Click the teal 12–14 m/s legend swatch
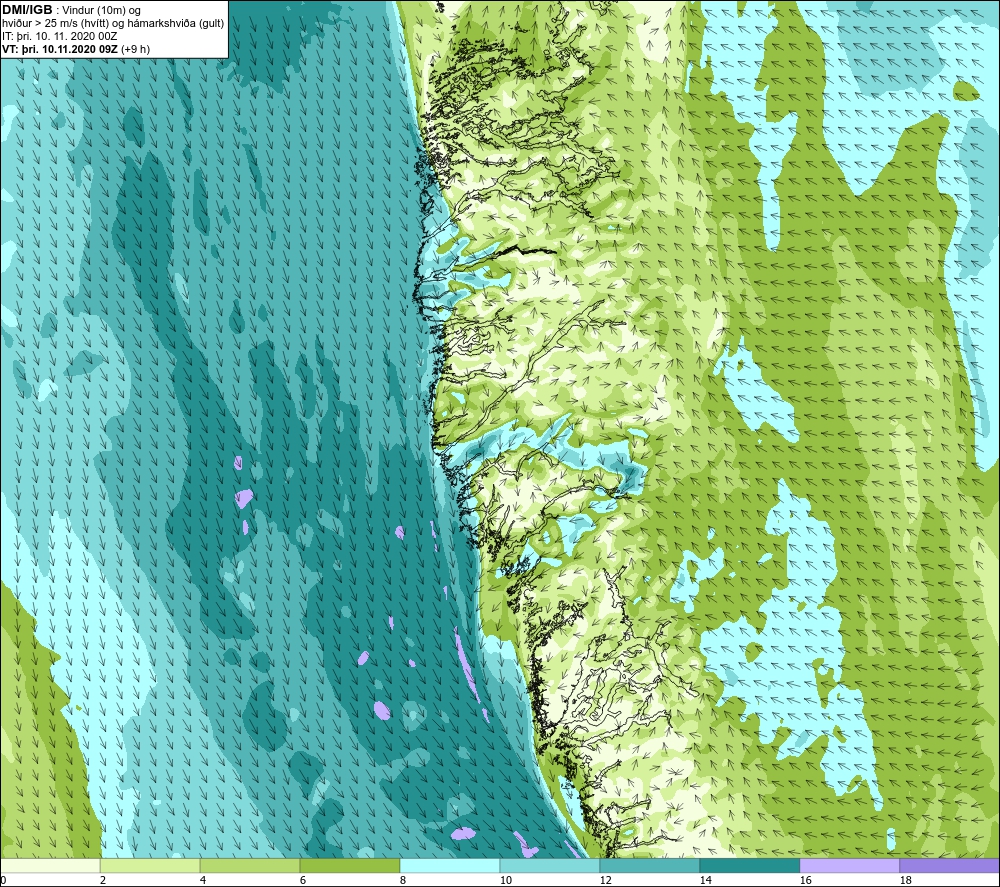This screenshot has height=887, width=1000. point(649,865)
